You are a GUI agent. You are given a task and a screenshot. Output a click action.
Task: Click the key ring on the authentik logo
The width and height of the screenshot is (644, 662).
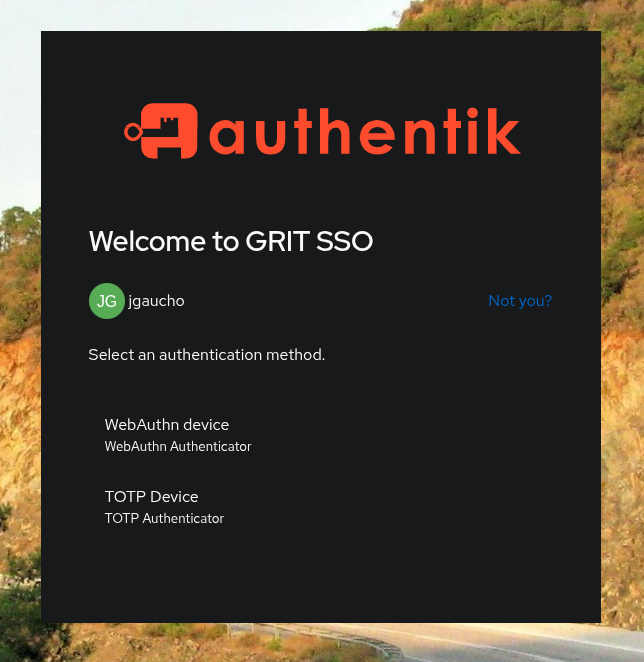pos(133,132)
